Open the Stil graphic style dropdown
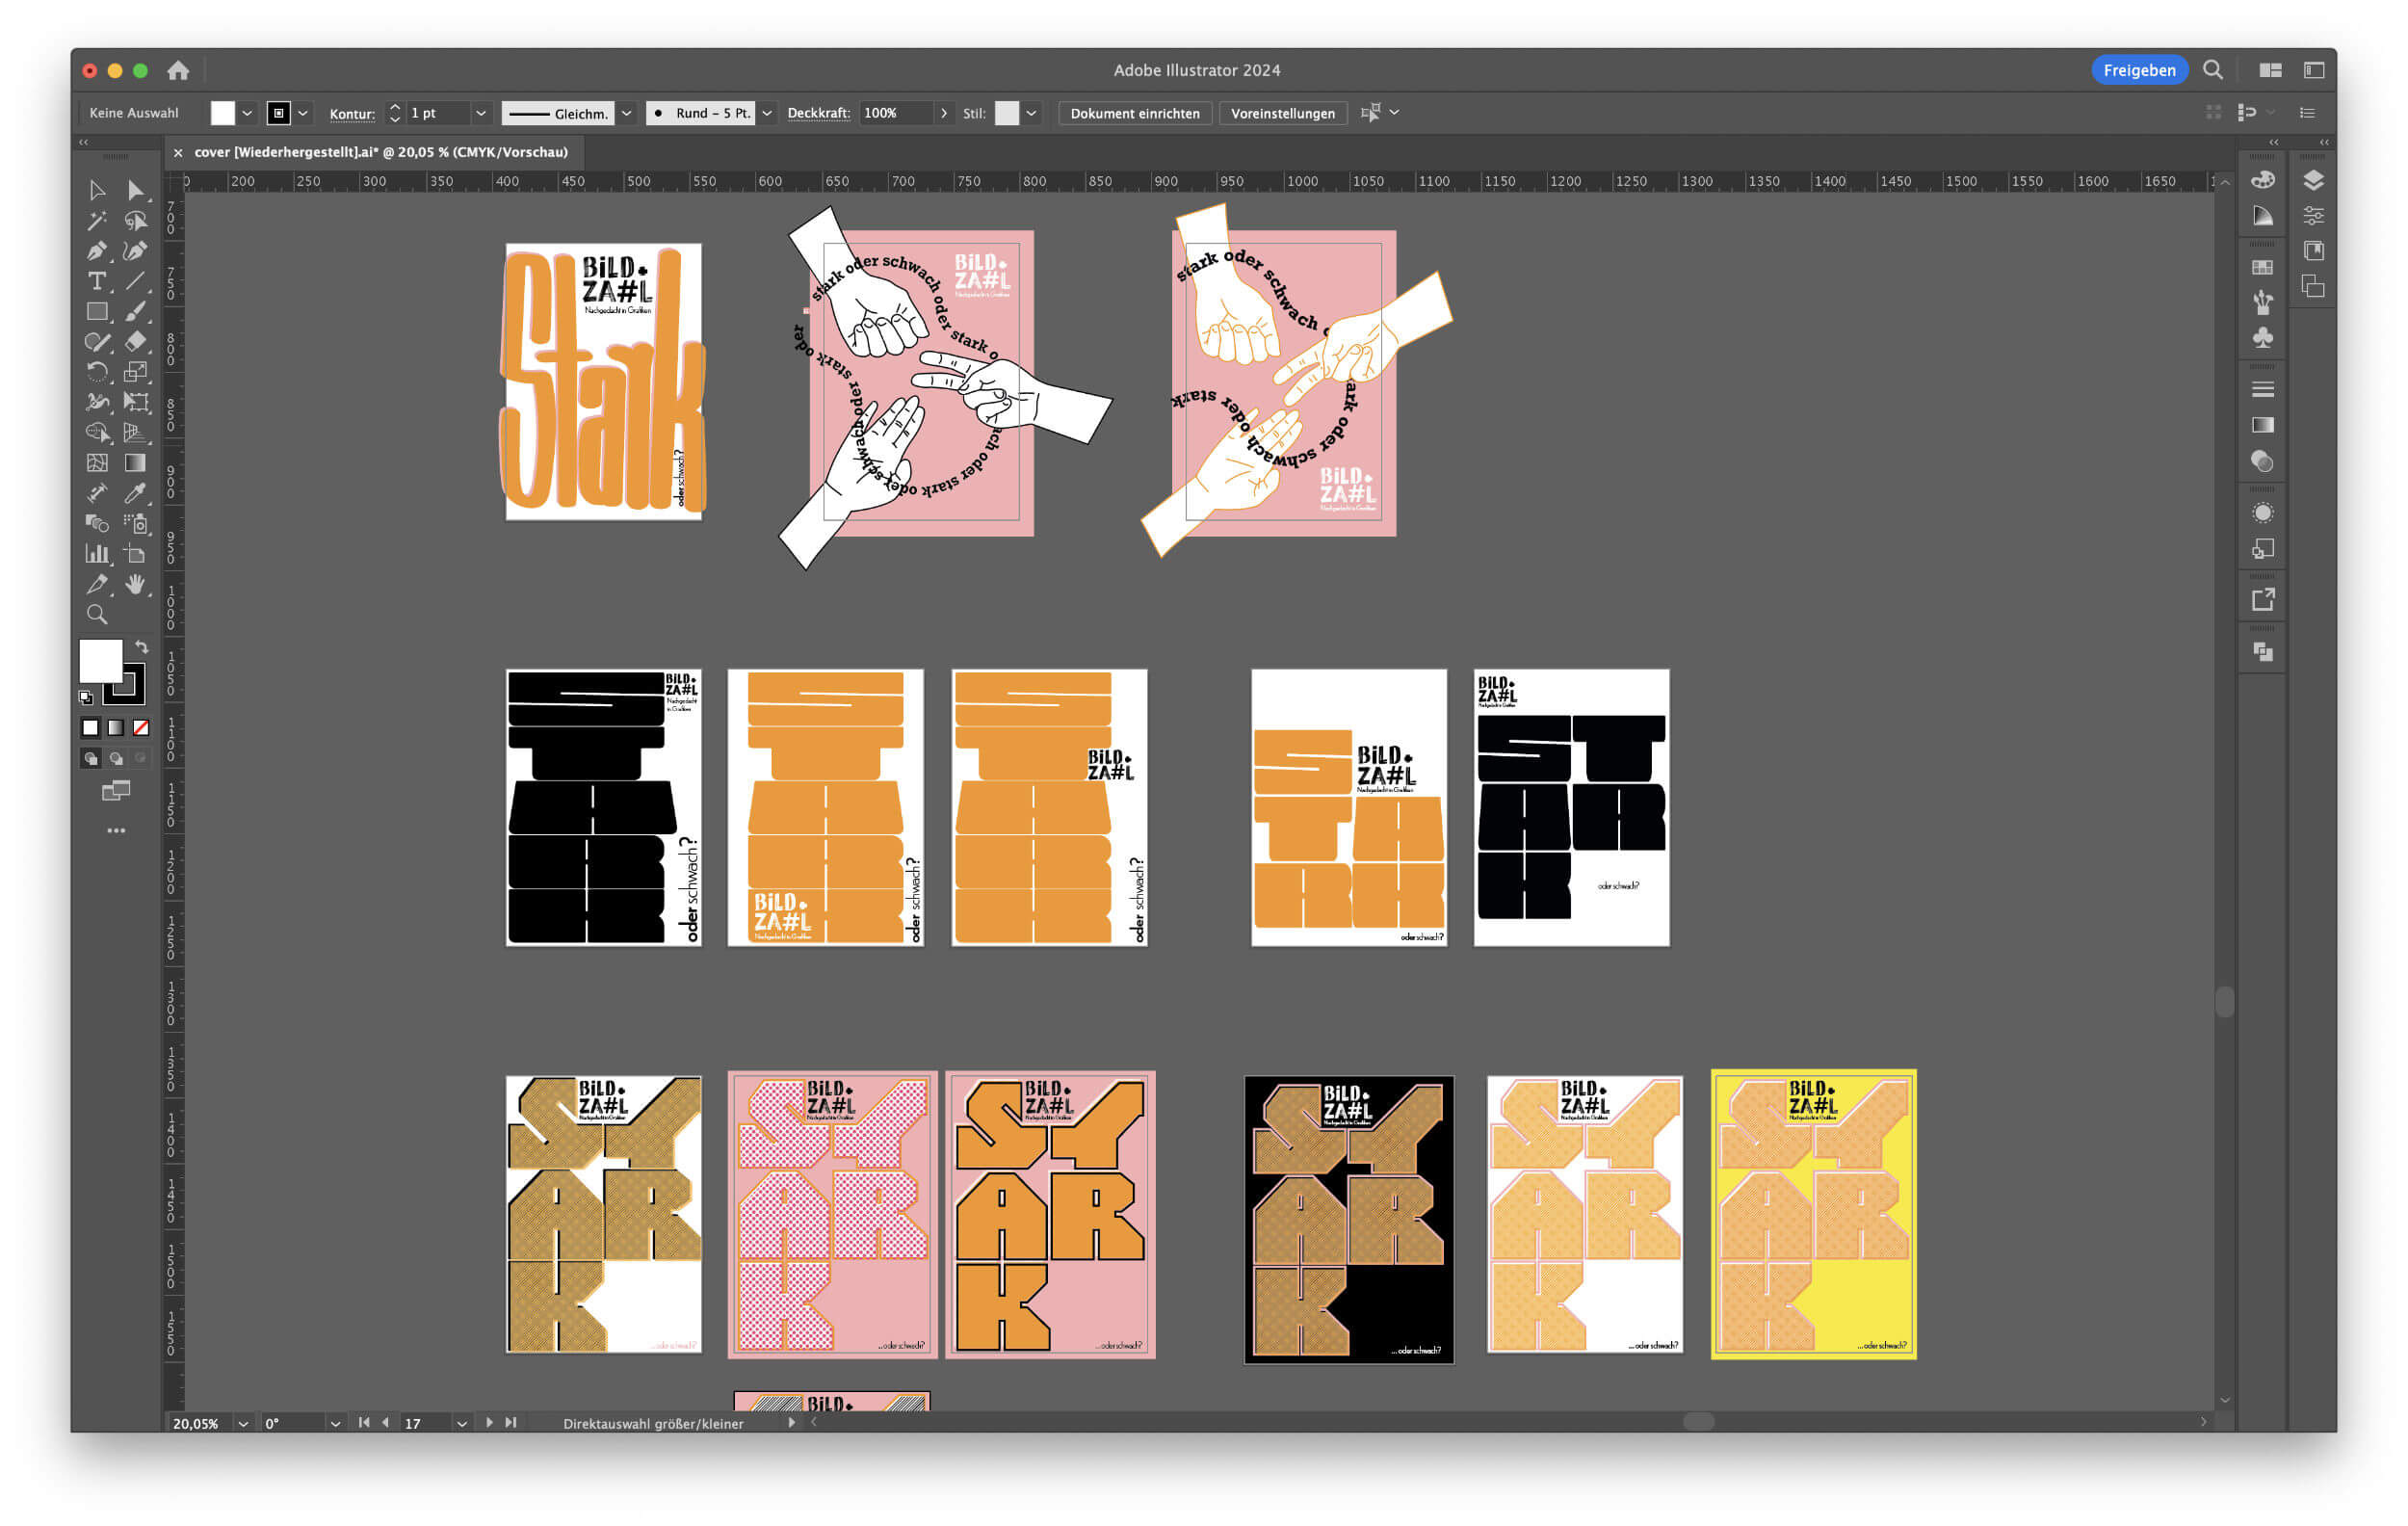 tap(1031, 113)
